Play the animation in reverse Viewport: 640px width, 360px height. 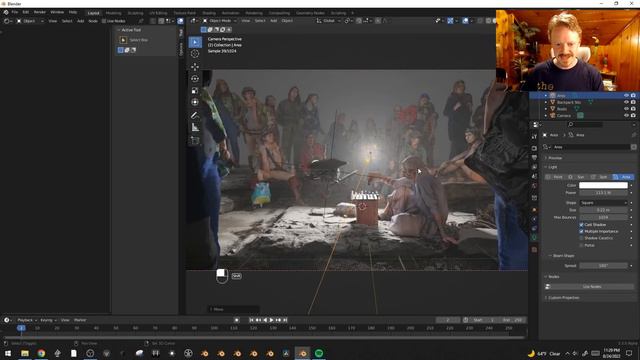point(265,320)
